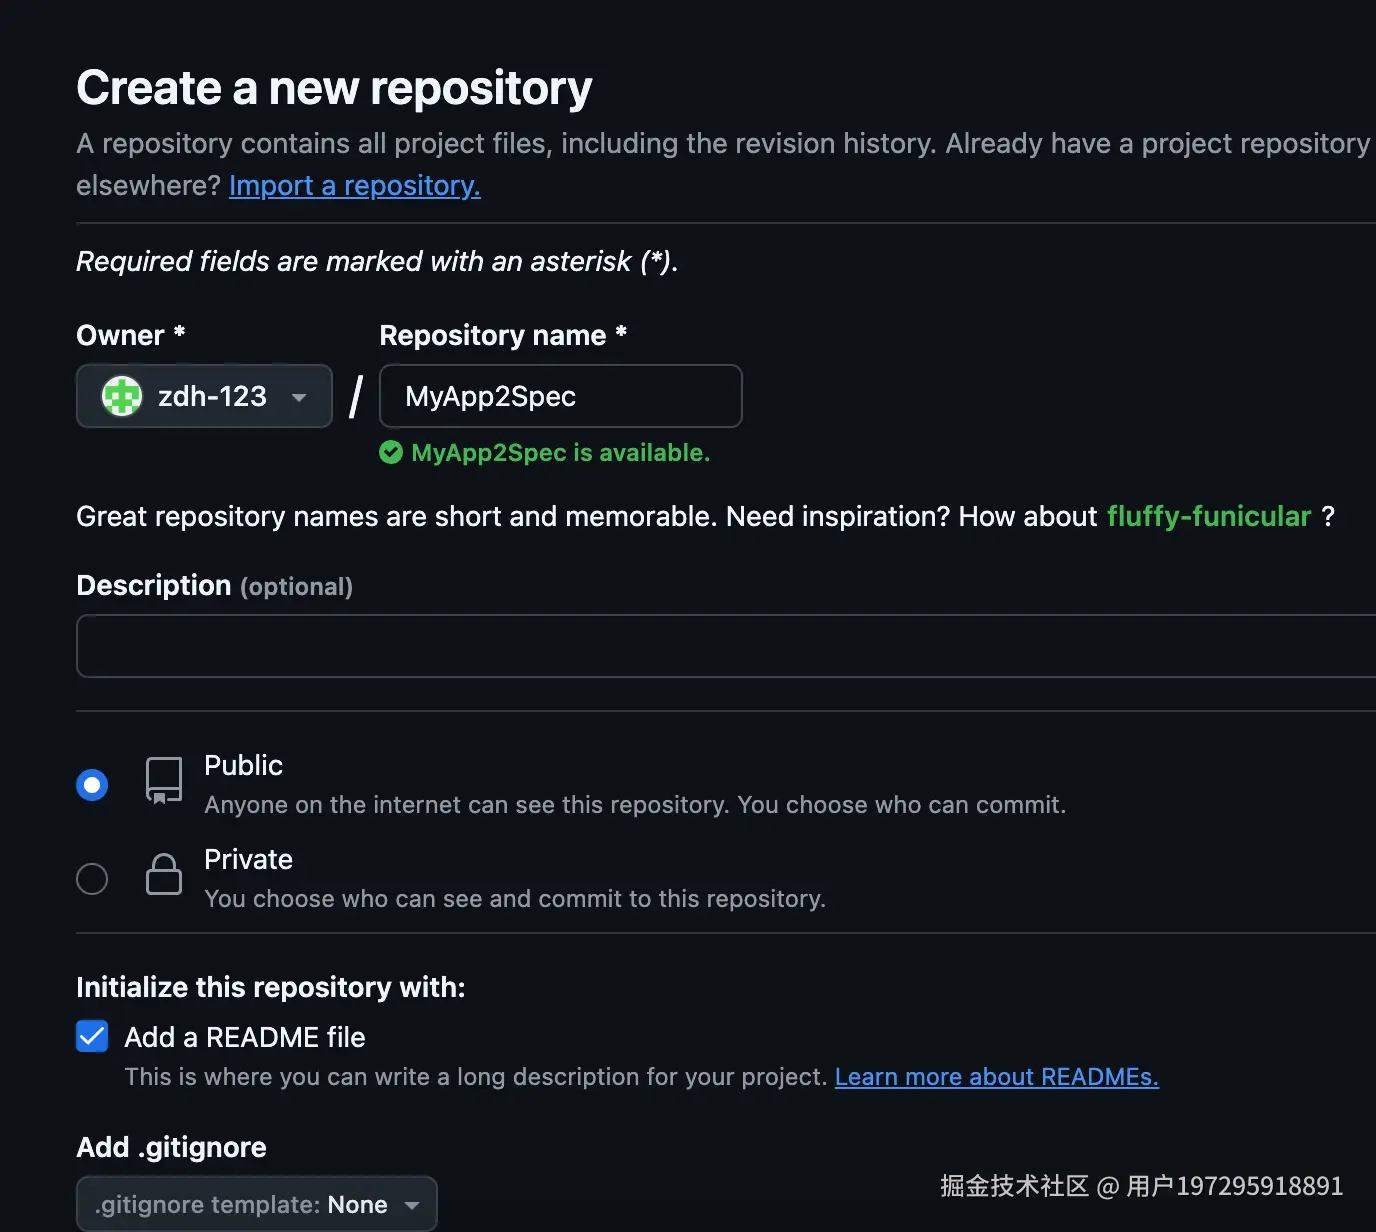
Task: Click the private repository lock icon
Action: point(164,874)
